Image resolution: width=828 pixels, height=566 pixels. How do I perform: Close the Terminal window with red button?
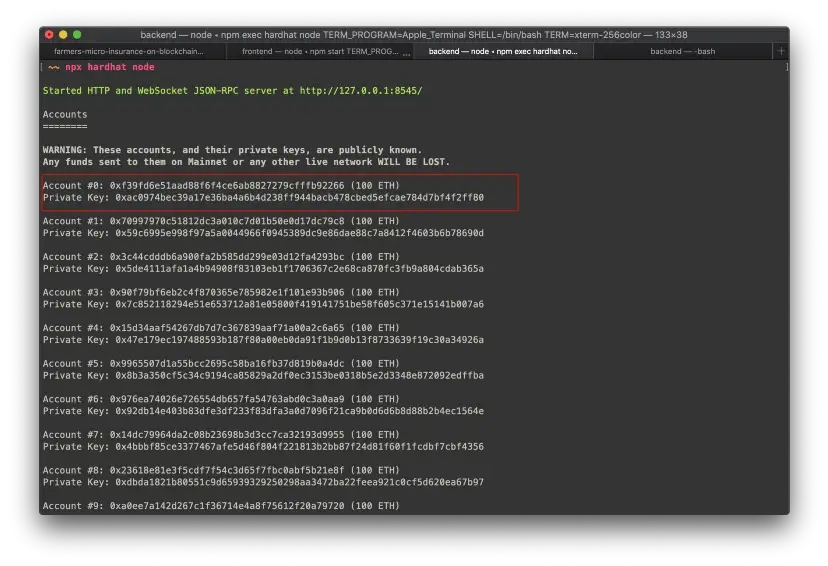click(49, 35)
